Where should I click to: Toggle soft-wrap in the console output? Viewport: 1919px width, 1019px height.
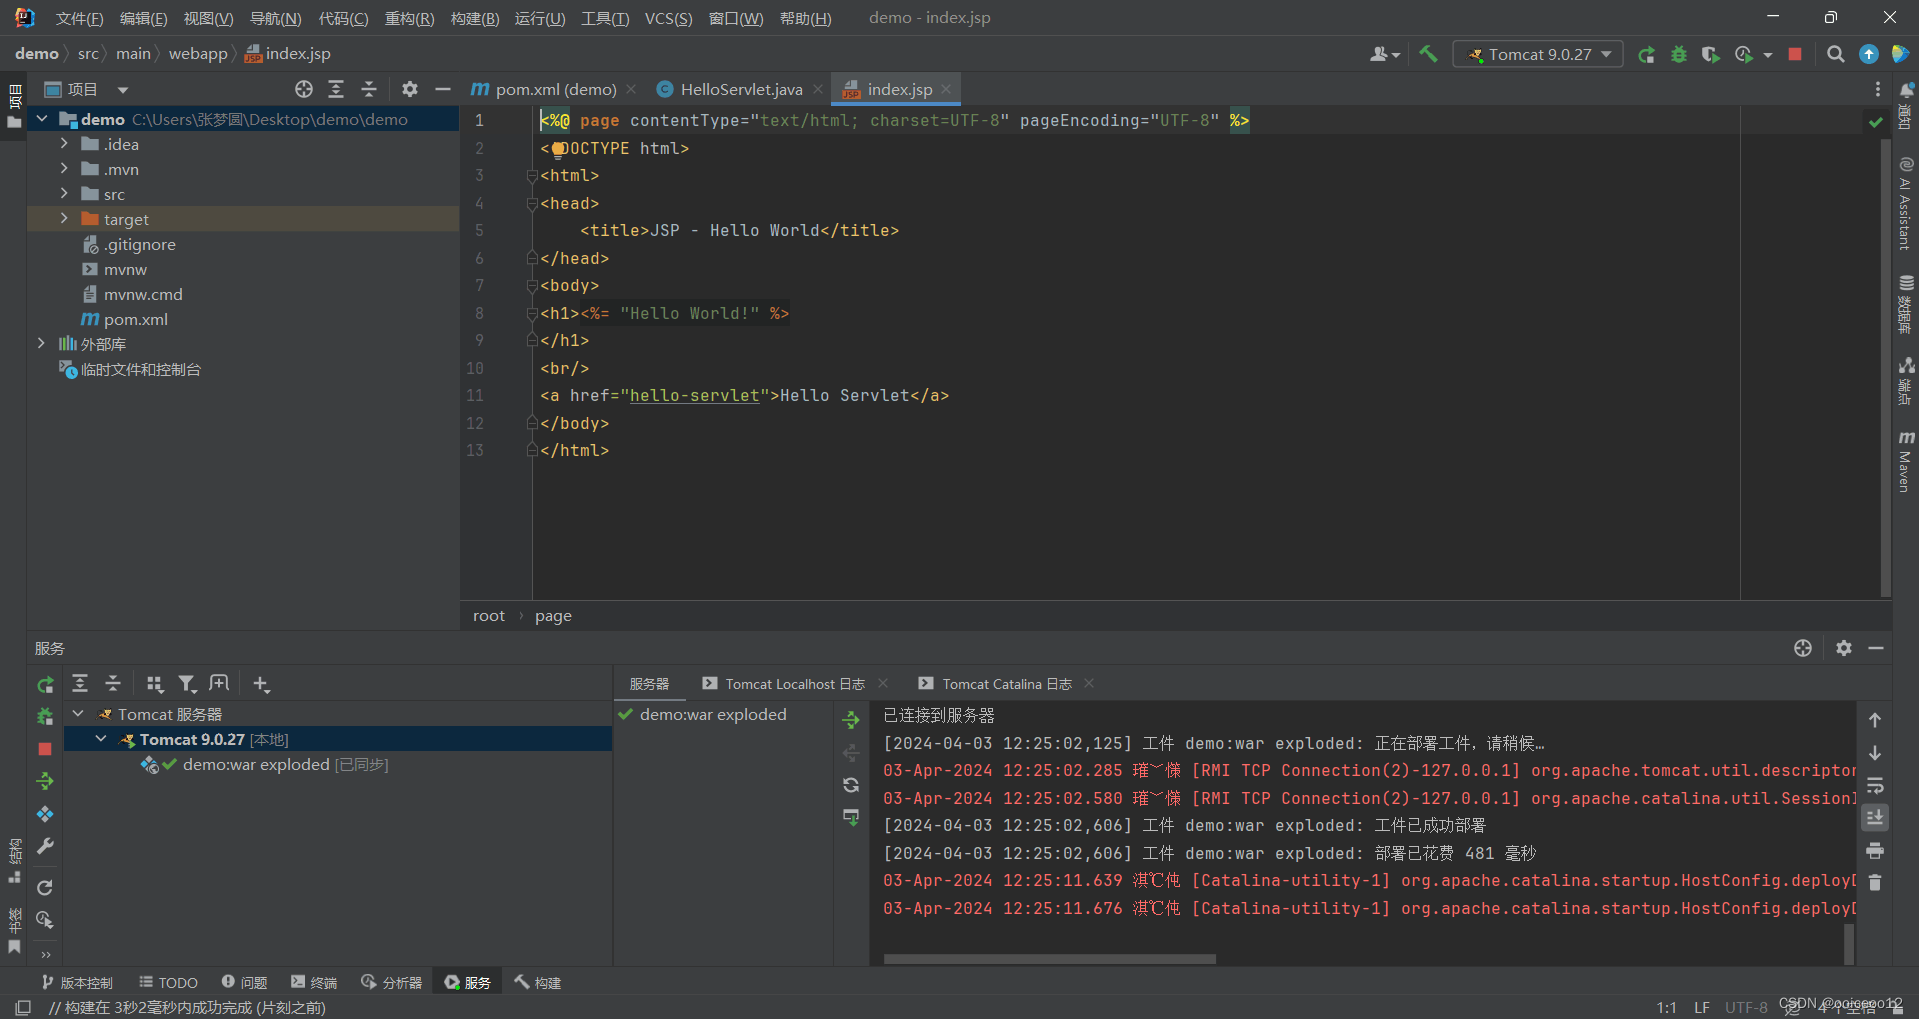click(1875, 785)
